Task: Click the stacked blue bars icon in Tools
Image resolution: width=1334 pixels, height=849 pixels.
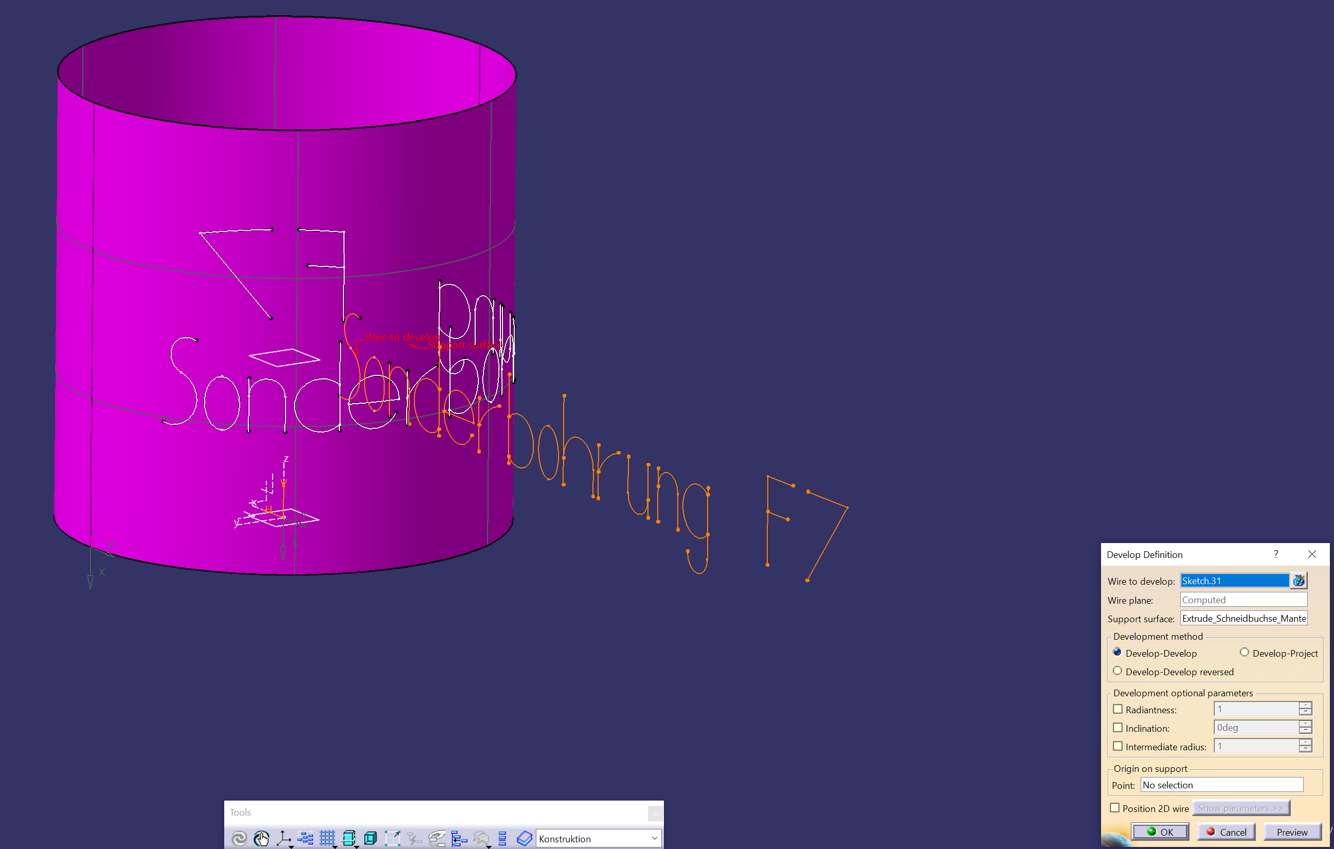Action: (502, 838)
